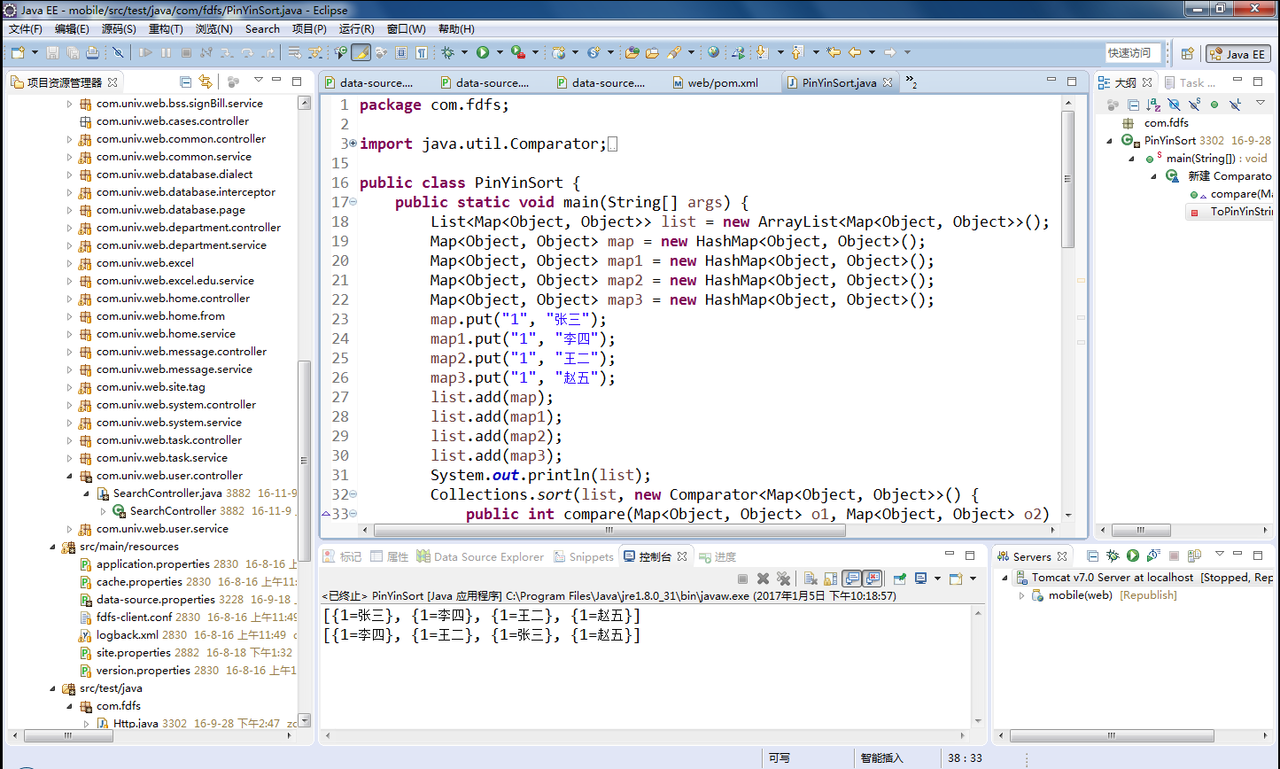Viewport: 1280px width, 769px height.
Task: Expand com.univ.web.user.service package
Action: coord(70,529)
